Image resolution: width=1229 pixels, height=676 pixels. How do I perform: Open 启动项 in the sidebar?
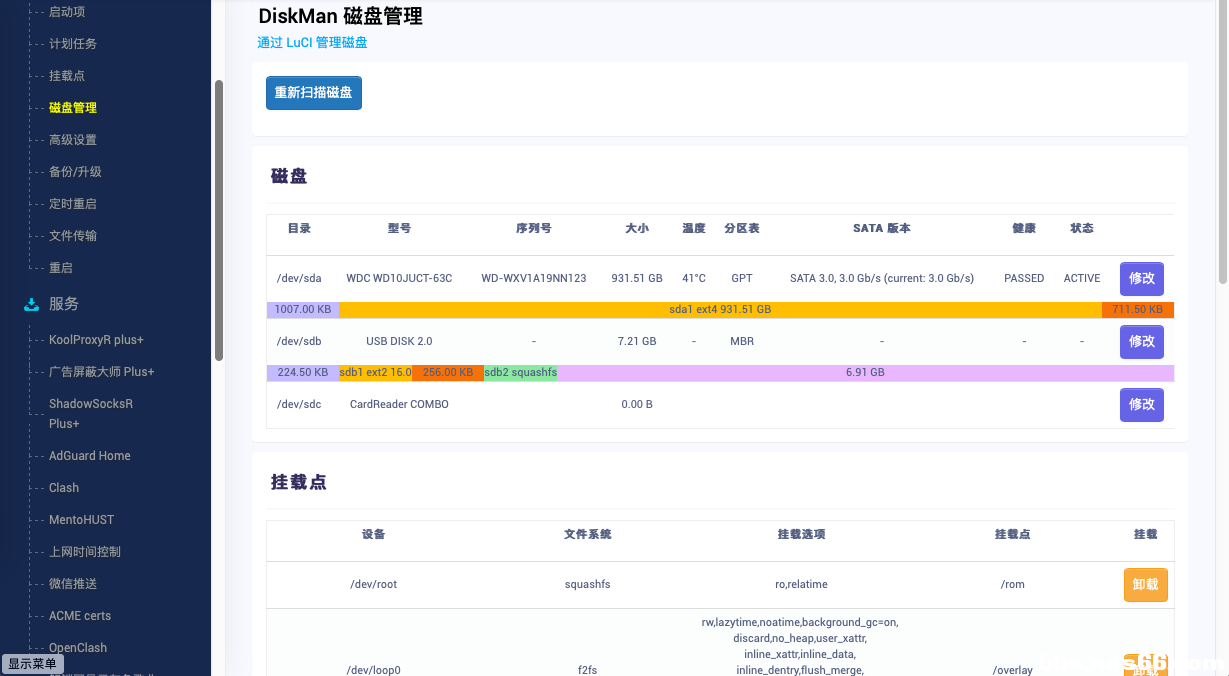[x=67, y=12]
